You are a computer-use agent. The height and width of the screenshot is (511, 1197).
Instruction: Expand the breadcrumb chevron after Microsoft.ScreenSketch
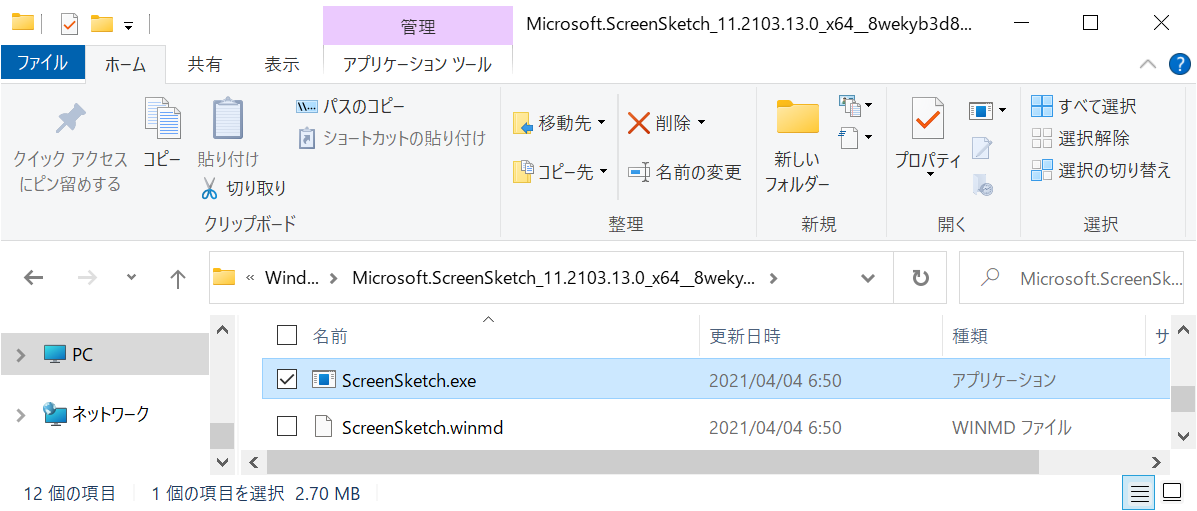coord(774,278)
